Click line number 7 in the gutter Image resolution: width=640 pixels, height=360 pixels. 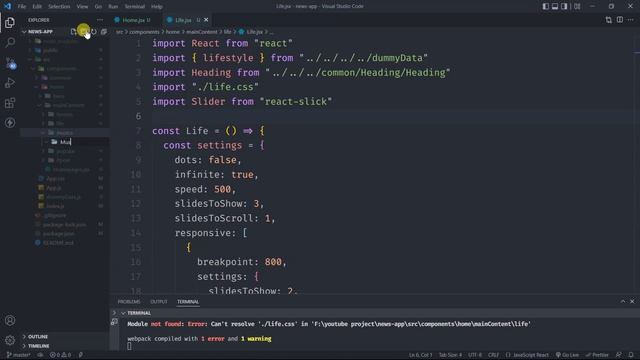tap(138, 131)
